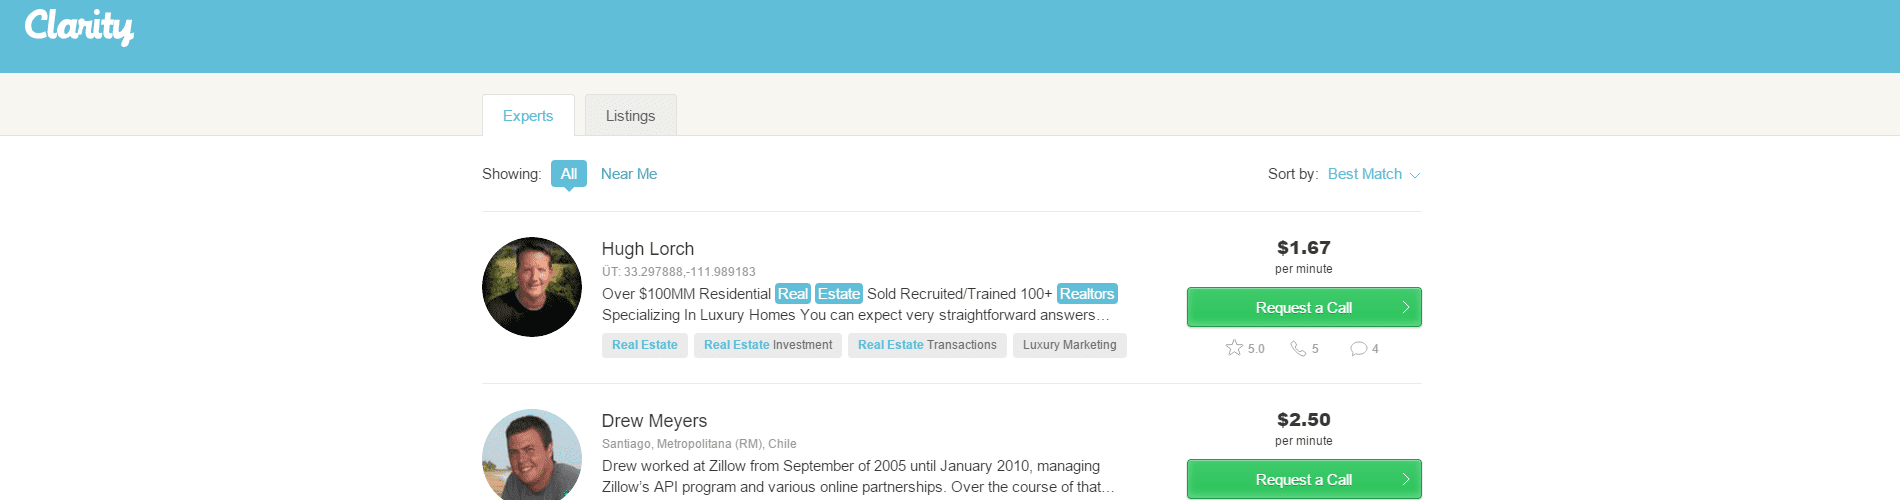Screen dimensions: 1900x500
Task: Open Drew Meyers' name link
Action: click(x=654, y=421)
